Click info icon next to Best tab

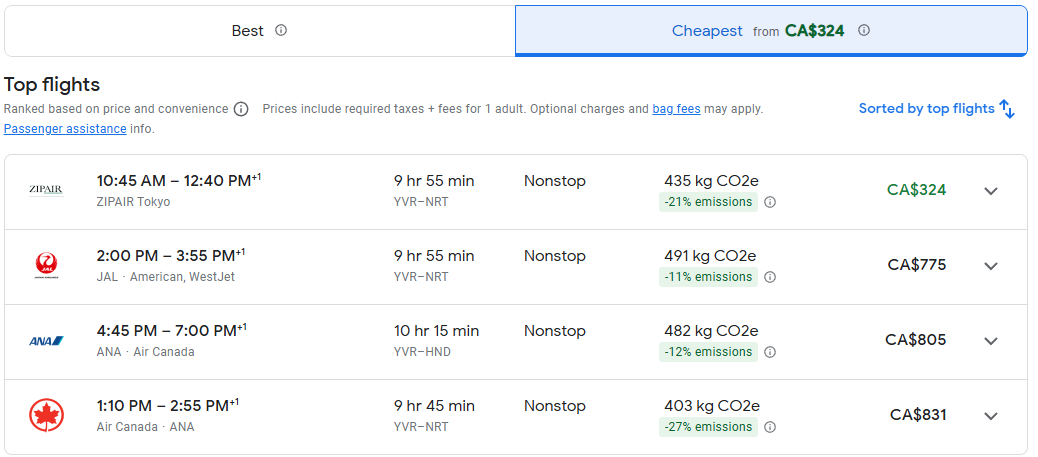pyautogui.click(x=281, y=30)
